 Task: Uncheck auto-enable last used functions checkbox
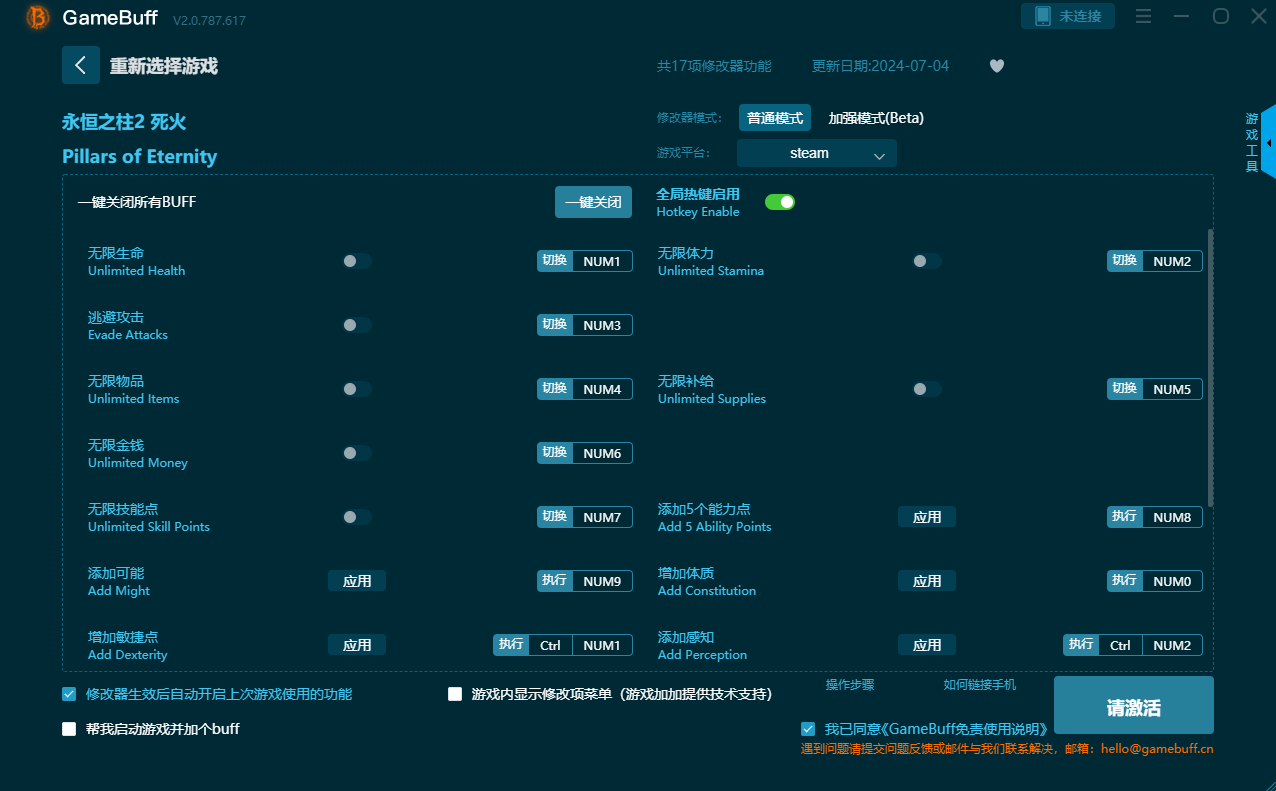click(x=69, y=694)
